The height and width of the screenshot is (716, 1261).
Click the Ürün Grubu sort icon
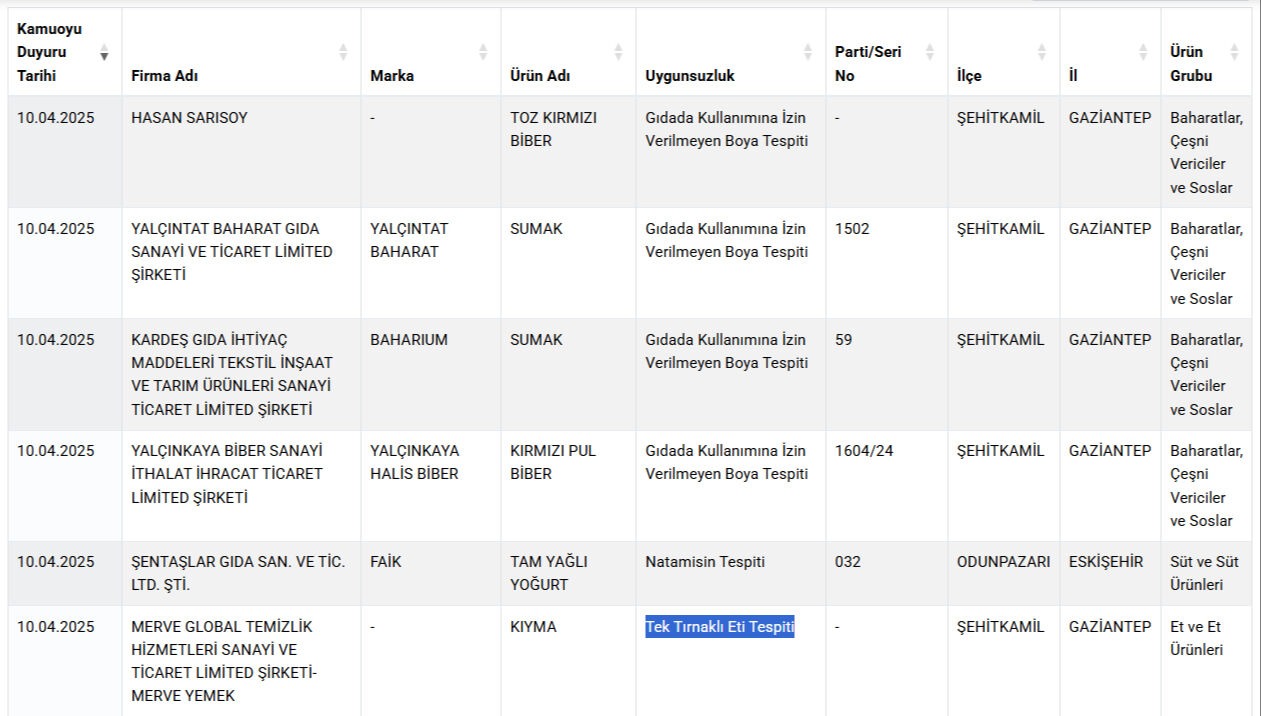pos(1234,52)
